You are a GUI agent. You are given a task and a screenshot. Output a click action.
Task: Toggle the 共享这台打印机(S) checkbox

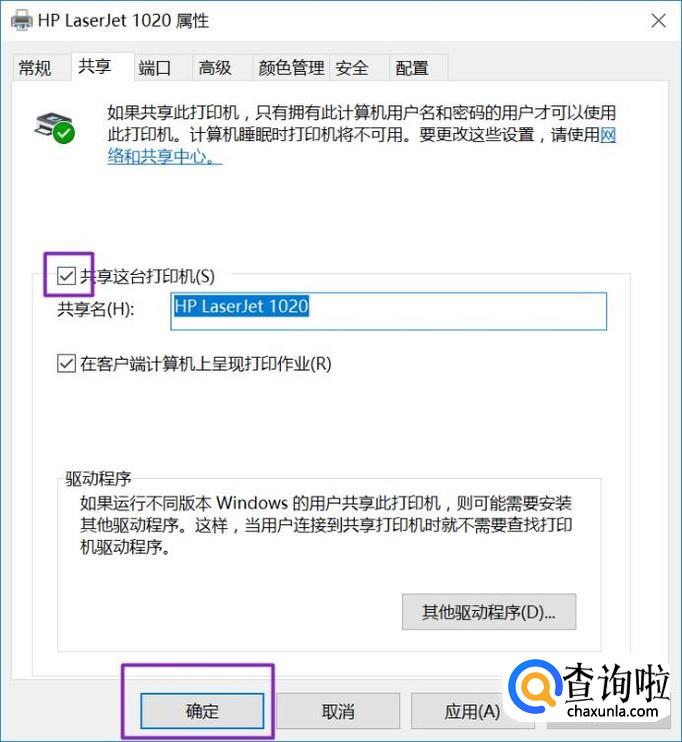[x=66, y=276]
